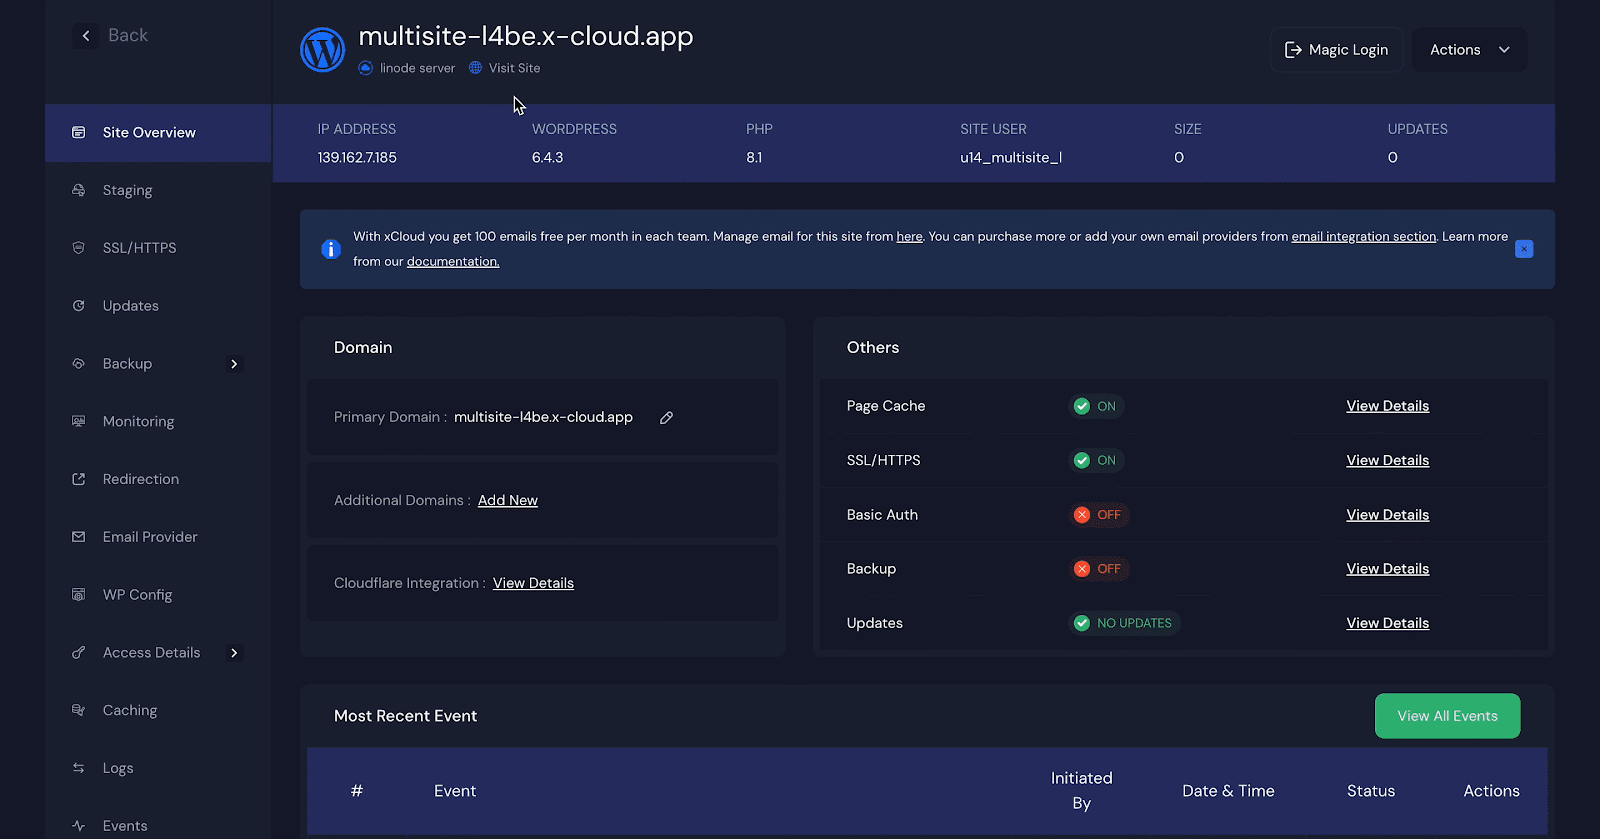The image size is (1600, 839).
Task: Expand the Access Details submenu chevron
Action: (x=234, y=653)
